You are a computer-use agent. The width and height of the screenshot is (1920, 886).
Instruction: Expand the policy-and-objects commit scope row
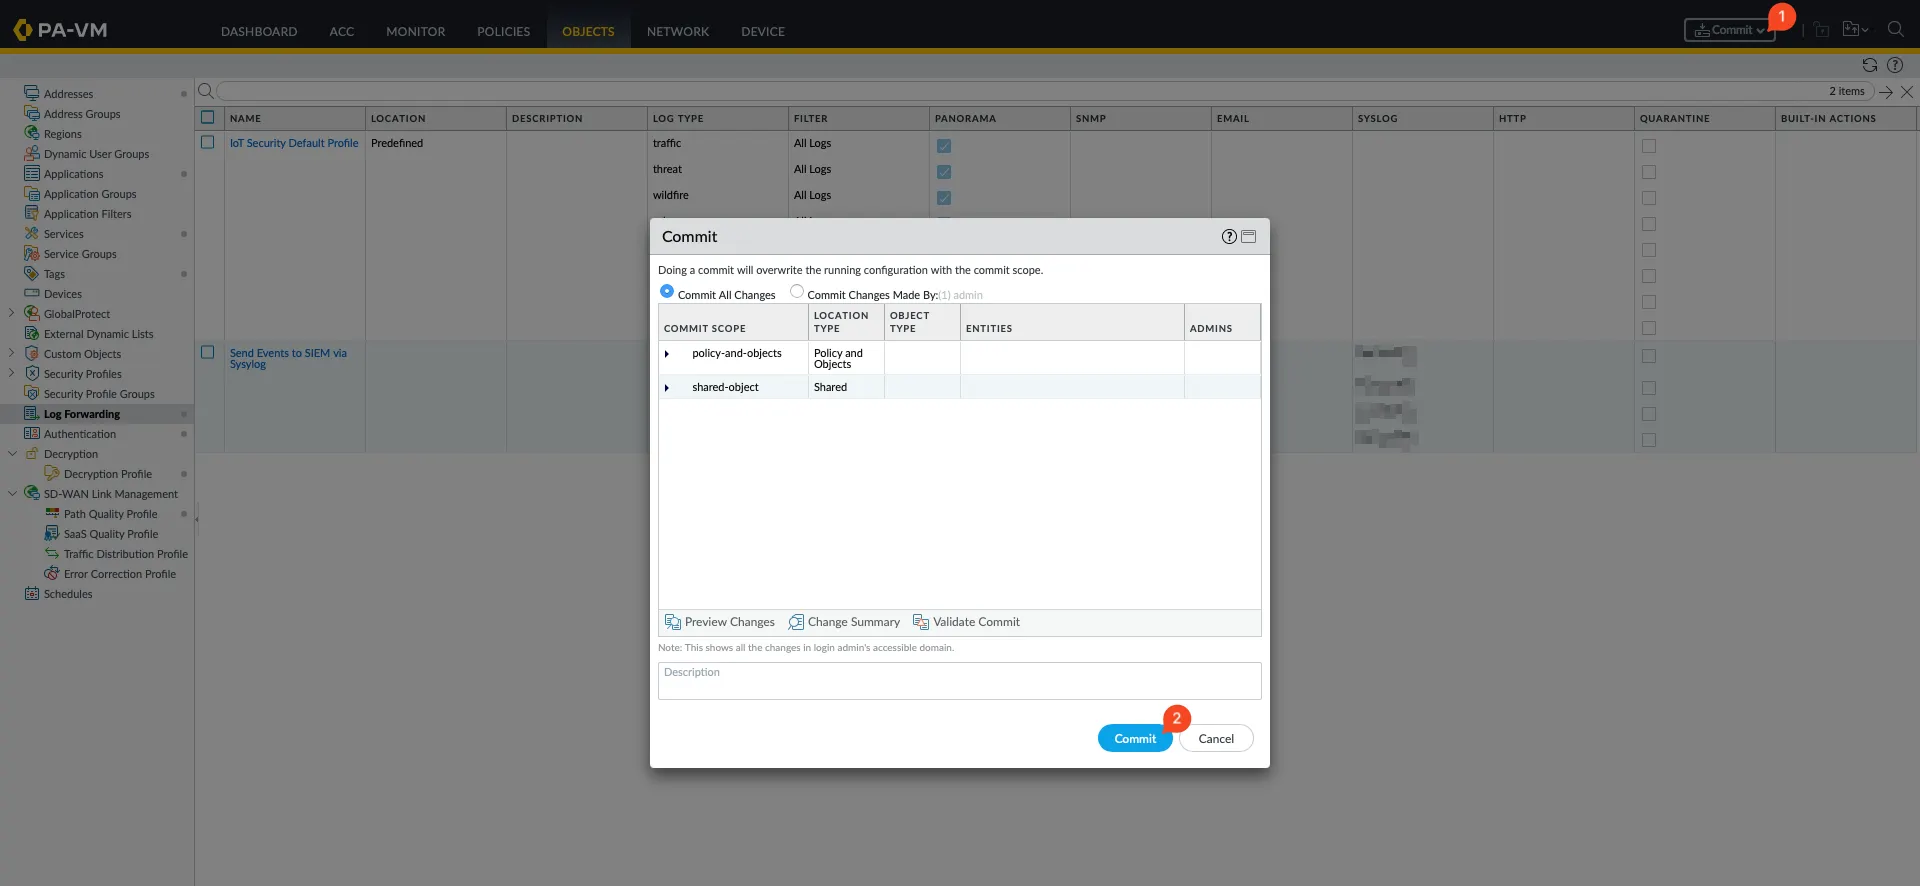(x=667, y=354)
